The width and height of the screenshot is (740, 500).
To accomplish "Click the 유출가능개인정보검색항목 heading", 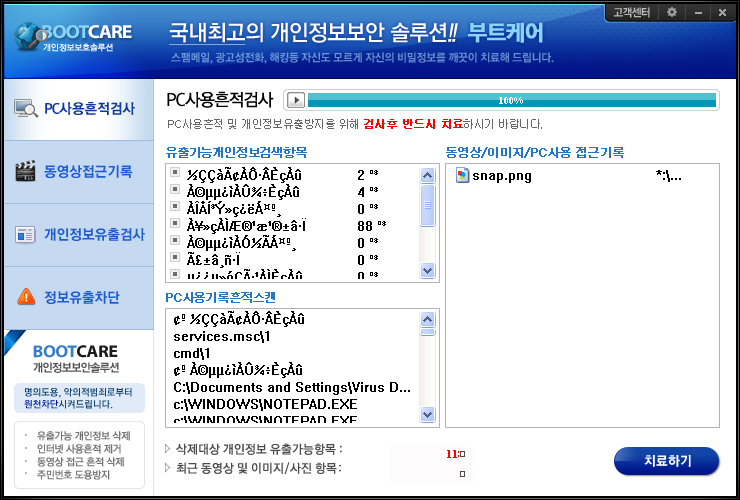I will (x=236, y=152).
